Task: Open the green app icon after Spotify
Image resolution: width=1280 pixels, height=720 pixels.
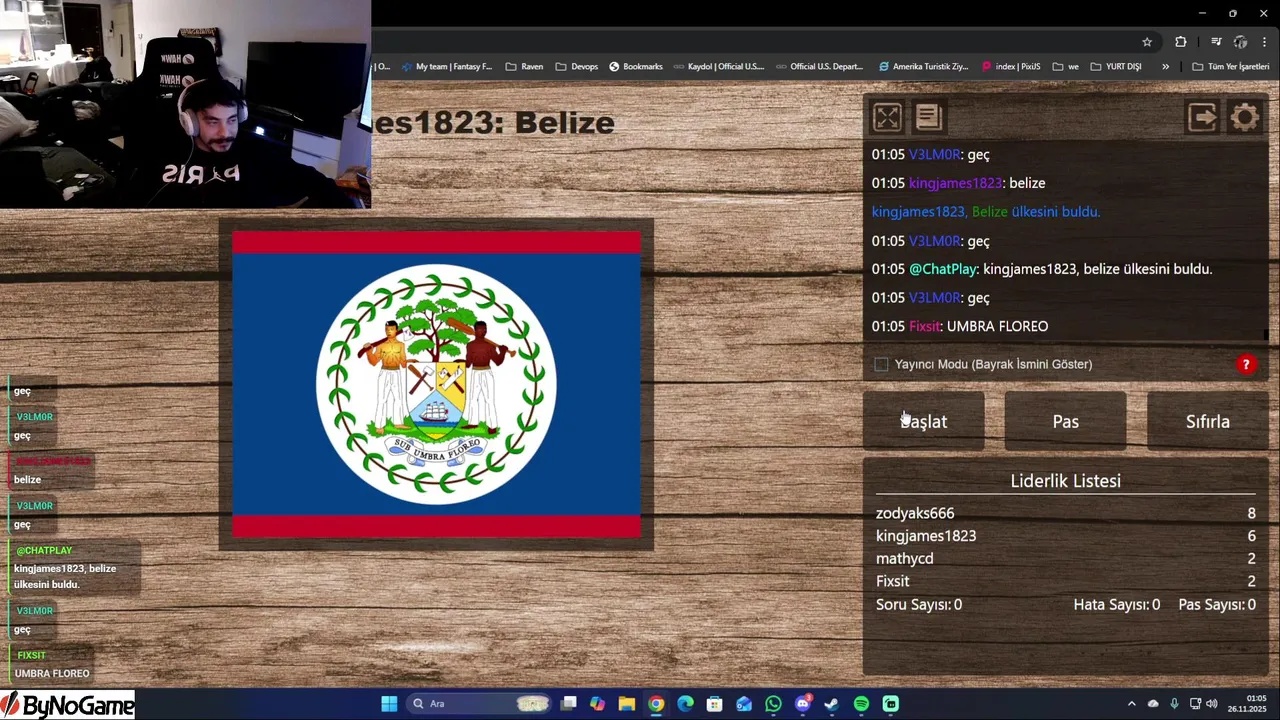Action: (890, 704)
